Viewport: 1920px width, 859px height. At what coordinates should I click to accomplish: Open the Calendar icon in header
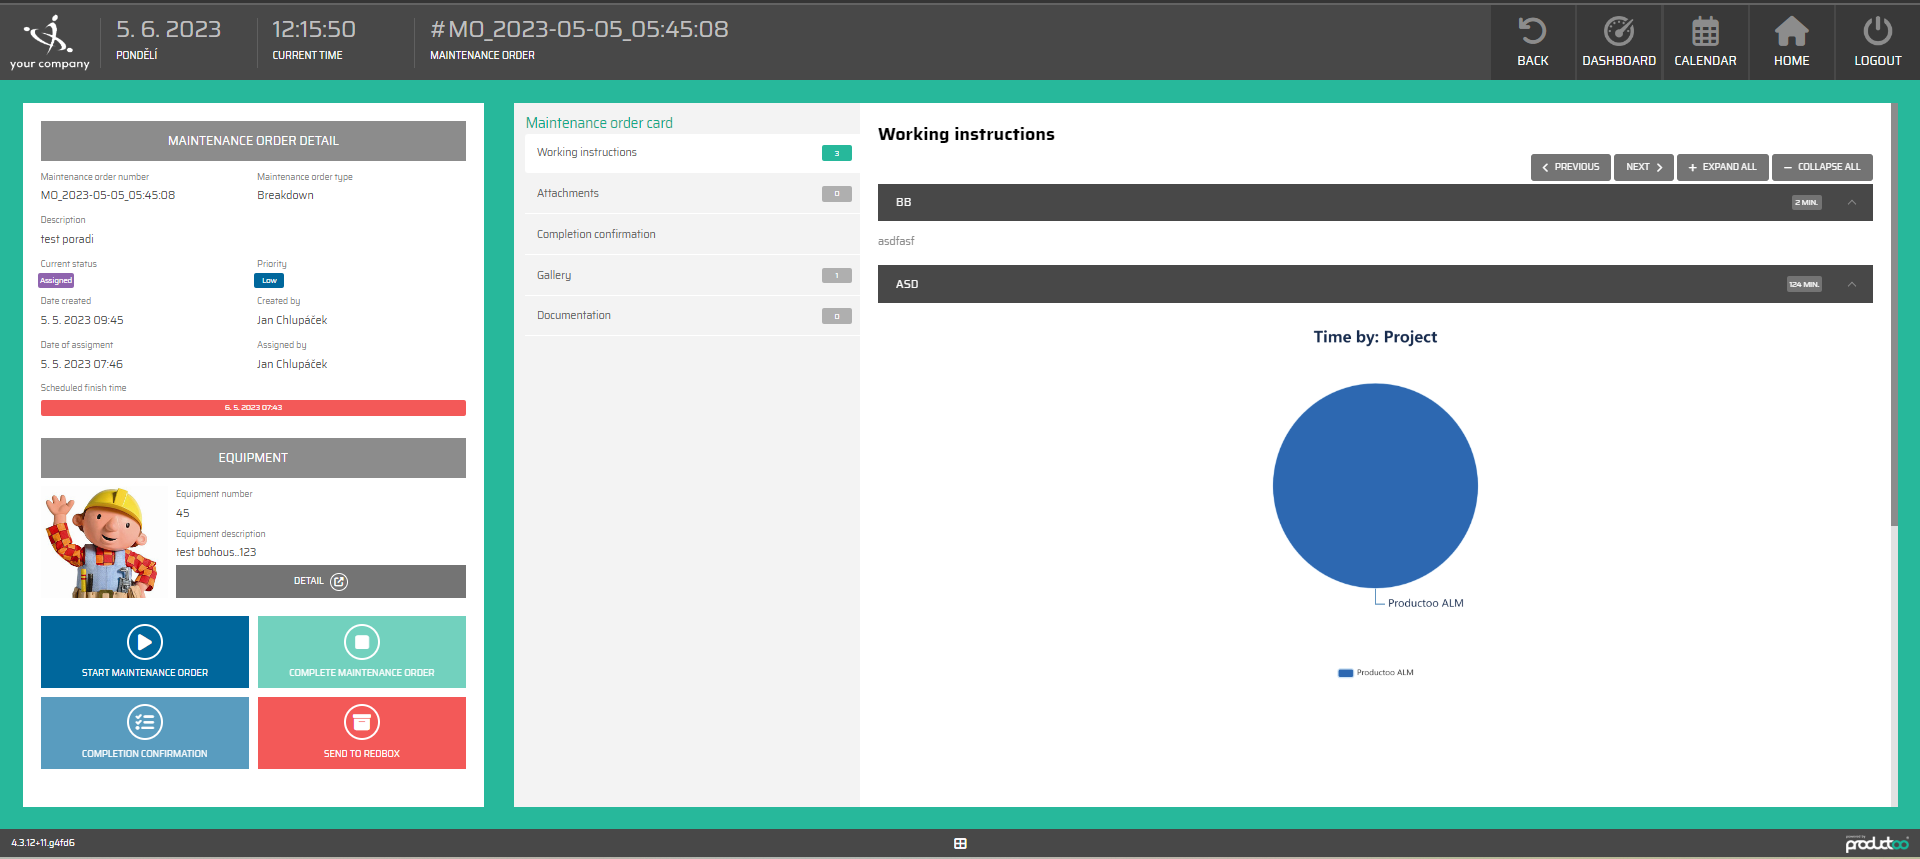1705,32
